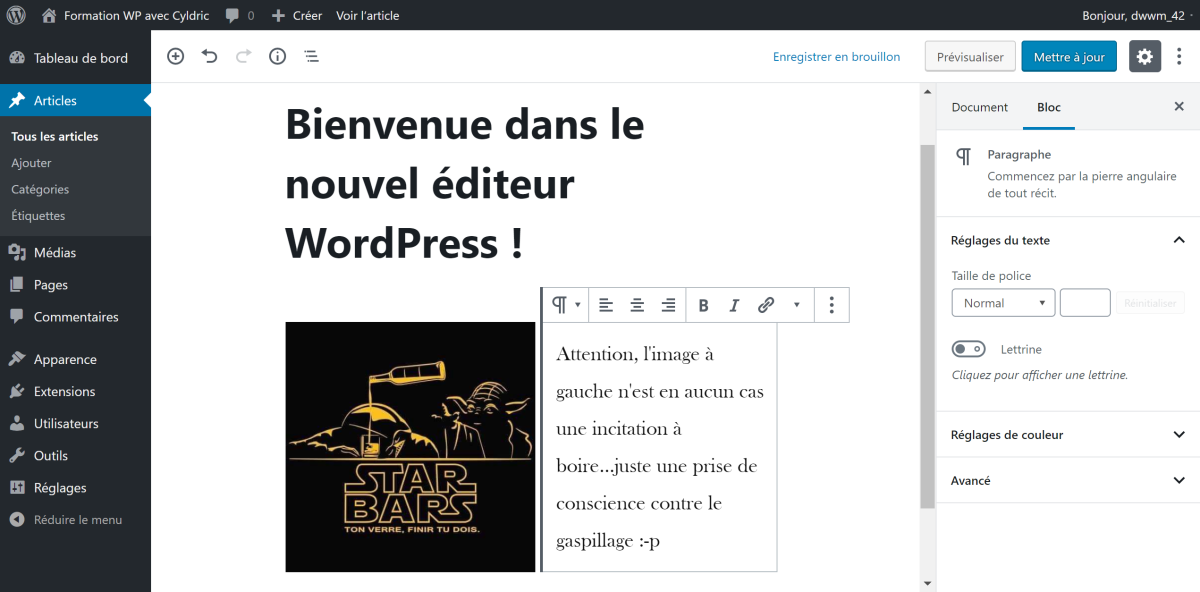Open the Pages menu
This screenshot has width=1200, height=592.
(75, 285)
